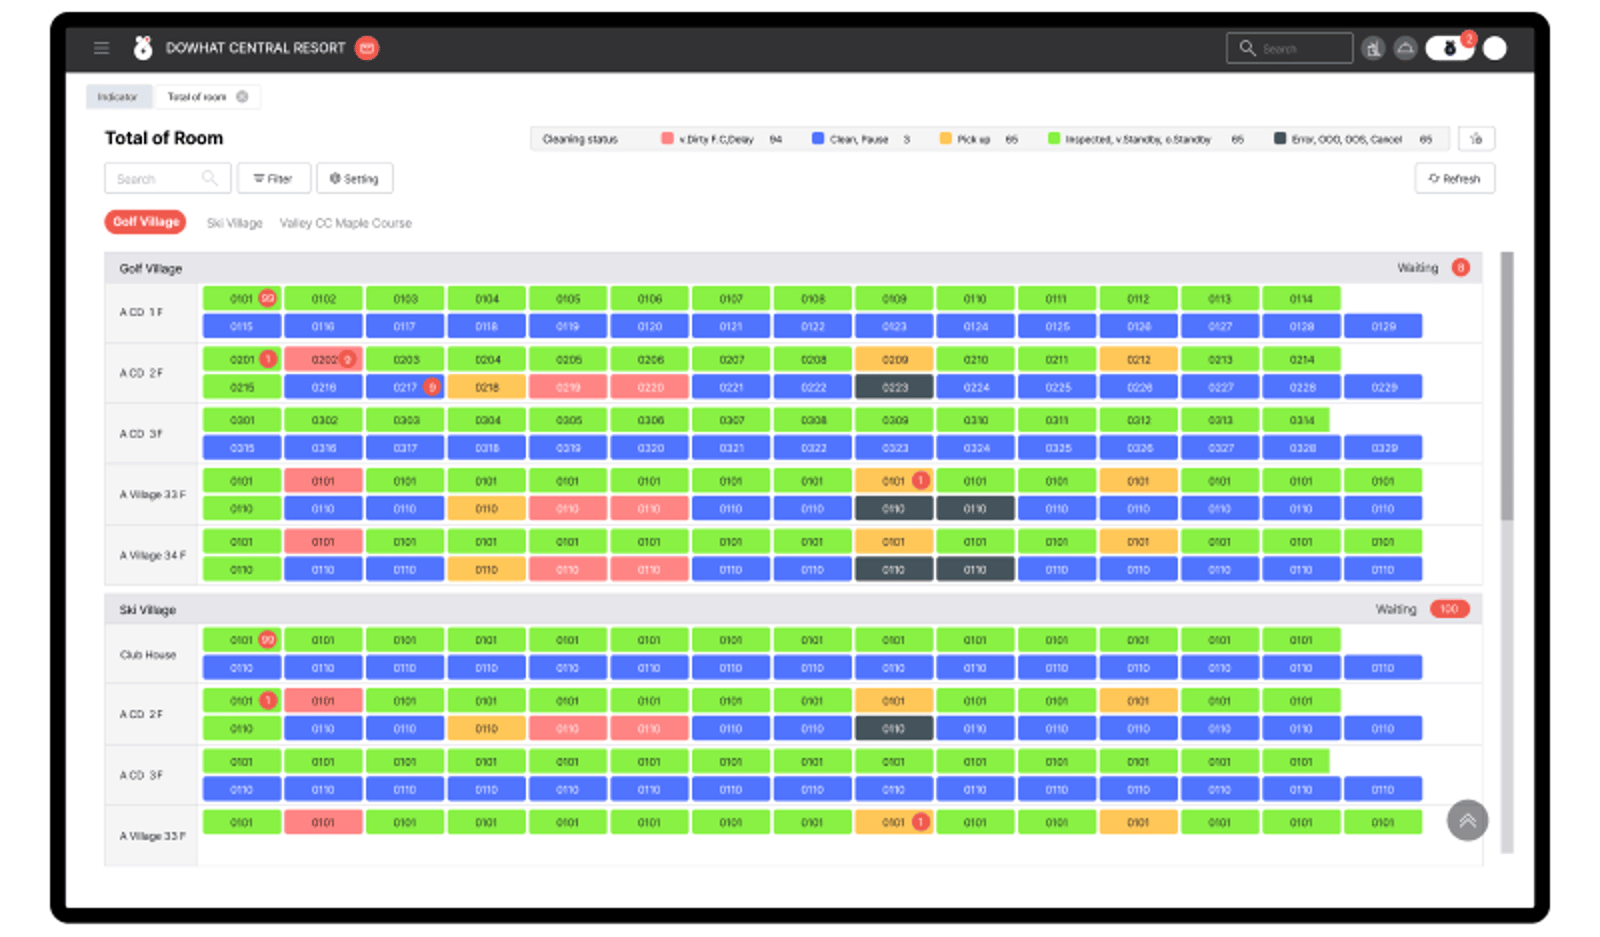Open the white user avatar circle

tap(1495, 48)
